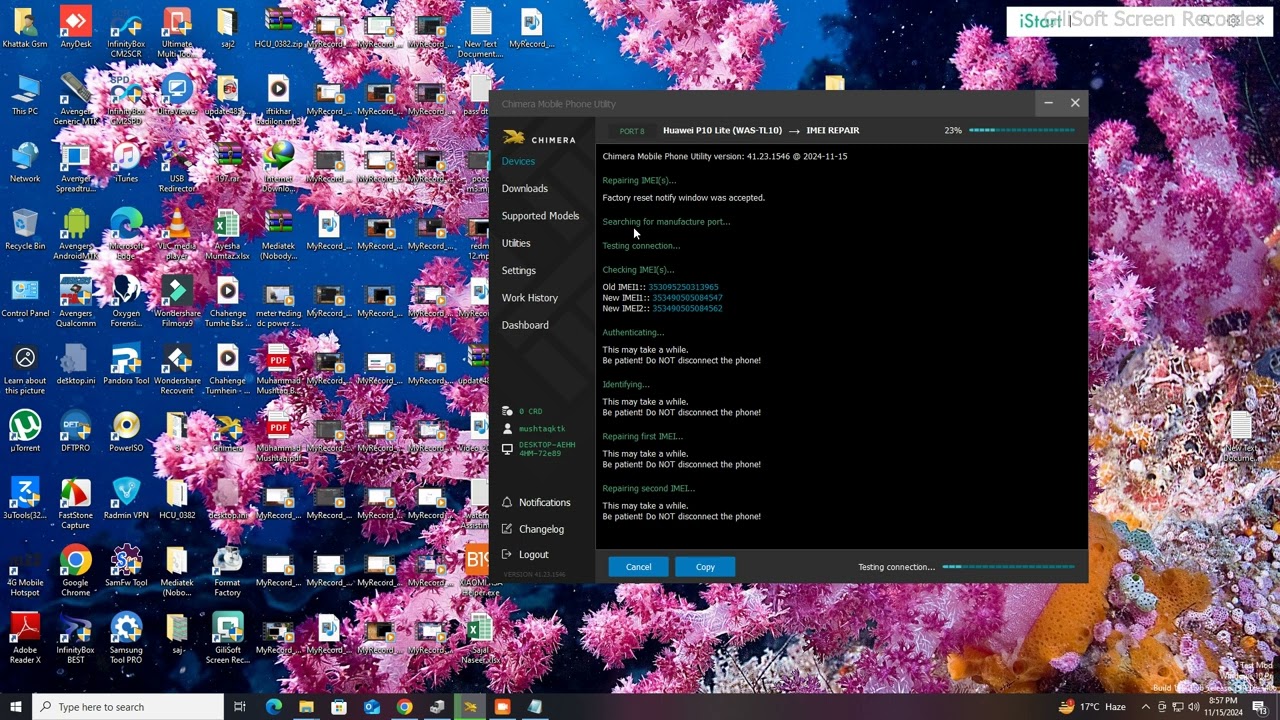
Task: Select the Format Factory icon
Action: (228, 570)
